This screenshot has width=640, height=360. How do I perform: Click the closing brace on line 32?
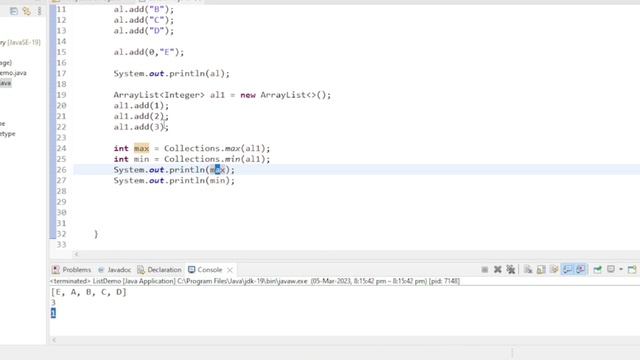click(x=96, y=234)
